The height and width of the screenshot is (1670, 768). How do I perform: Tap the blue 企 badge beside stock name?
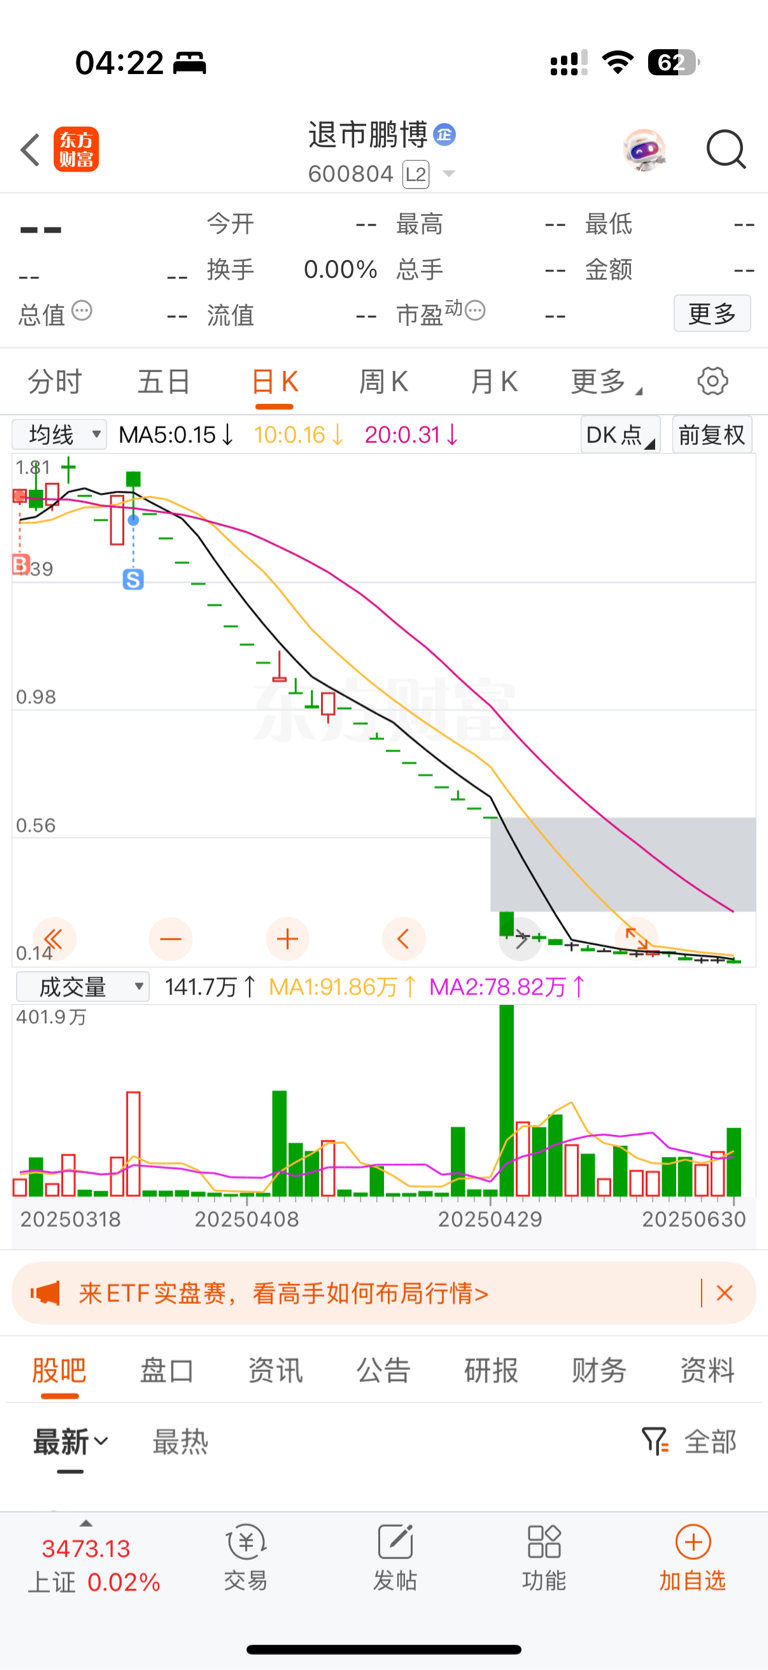tap(445, 134)
